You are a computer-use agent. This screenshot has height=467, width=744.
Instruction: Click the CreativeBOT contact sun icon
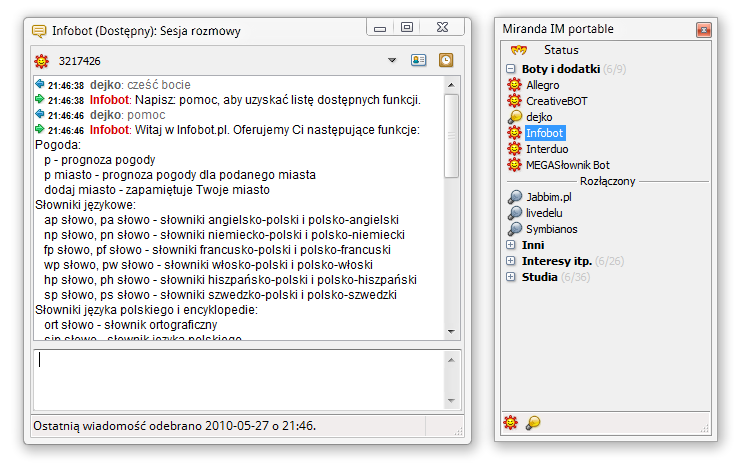[x=514, y=101]
